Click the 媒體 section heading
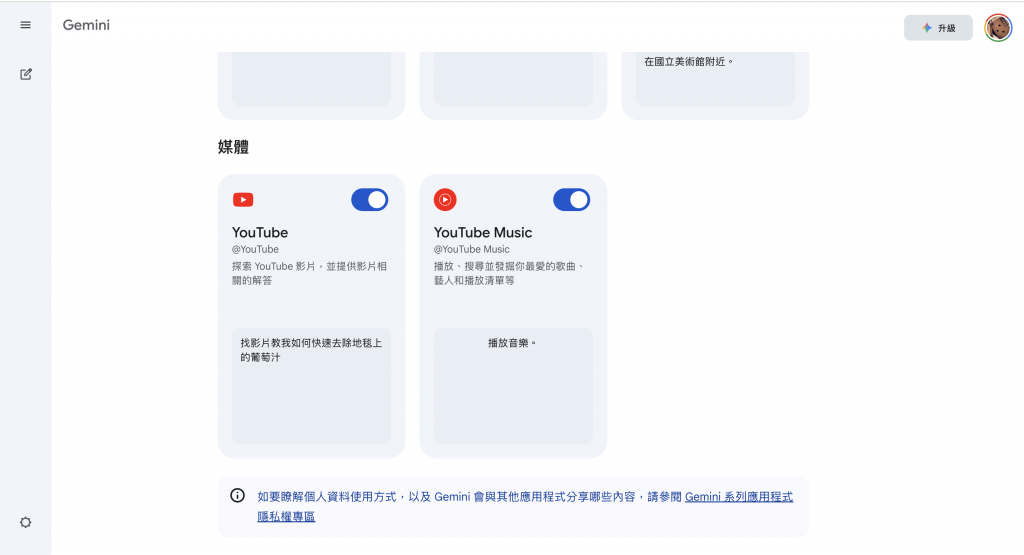1024x555 pixels. (233, 147)
